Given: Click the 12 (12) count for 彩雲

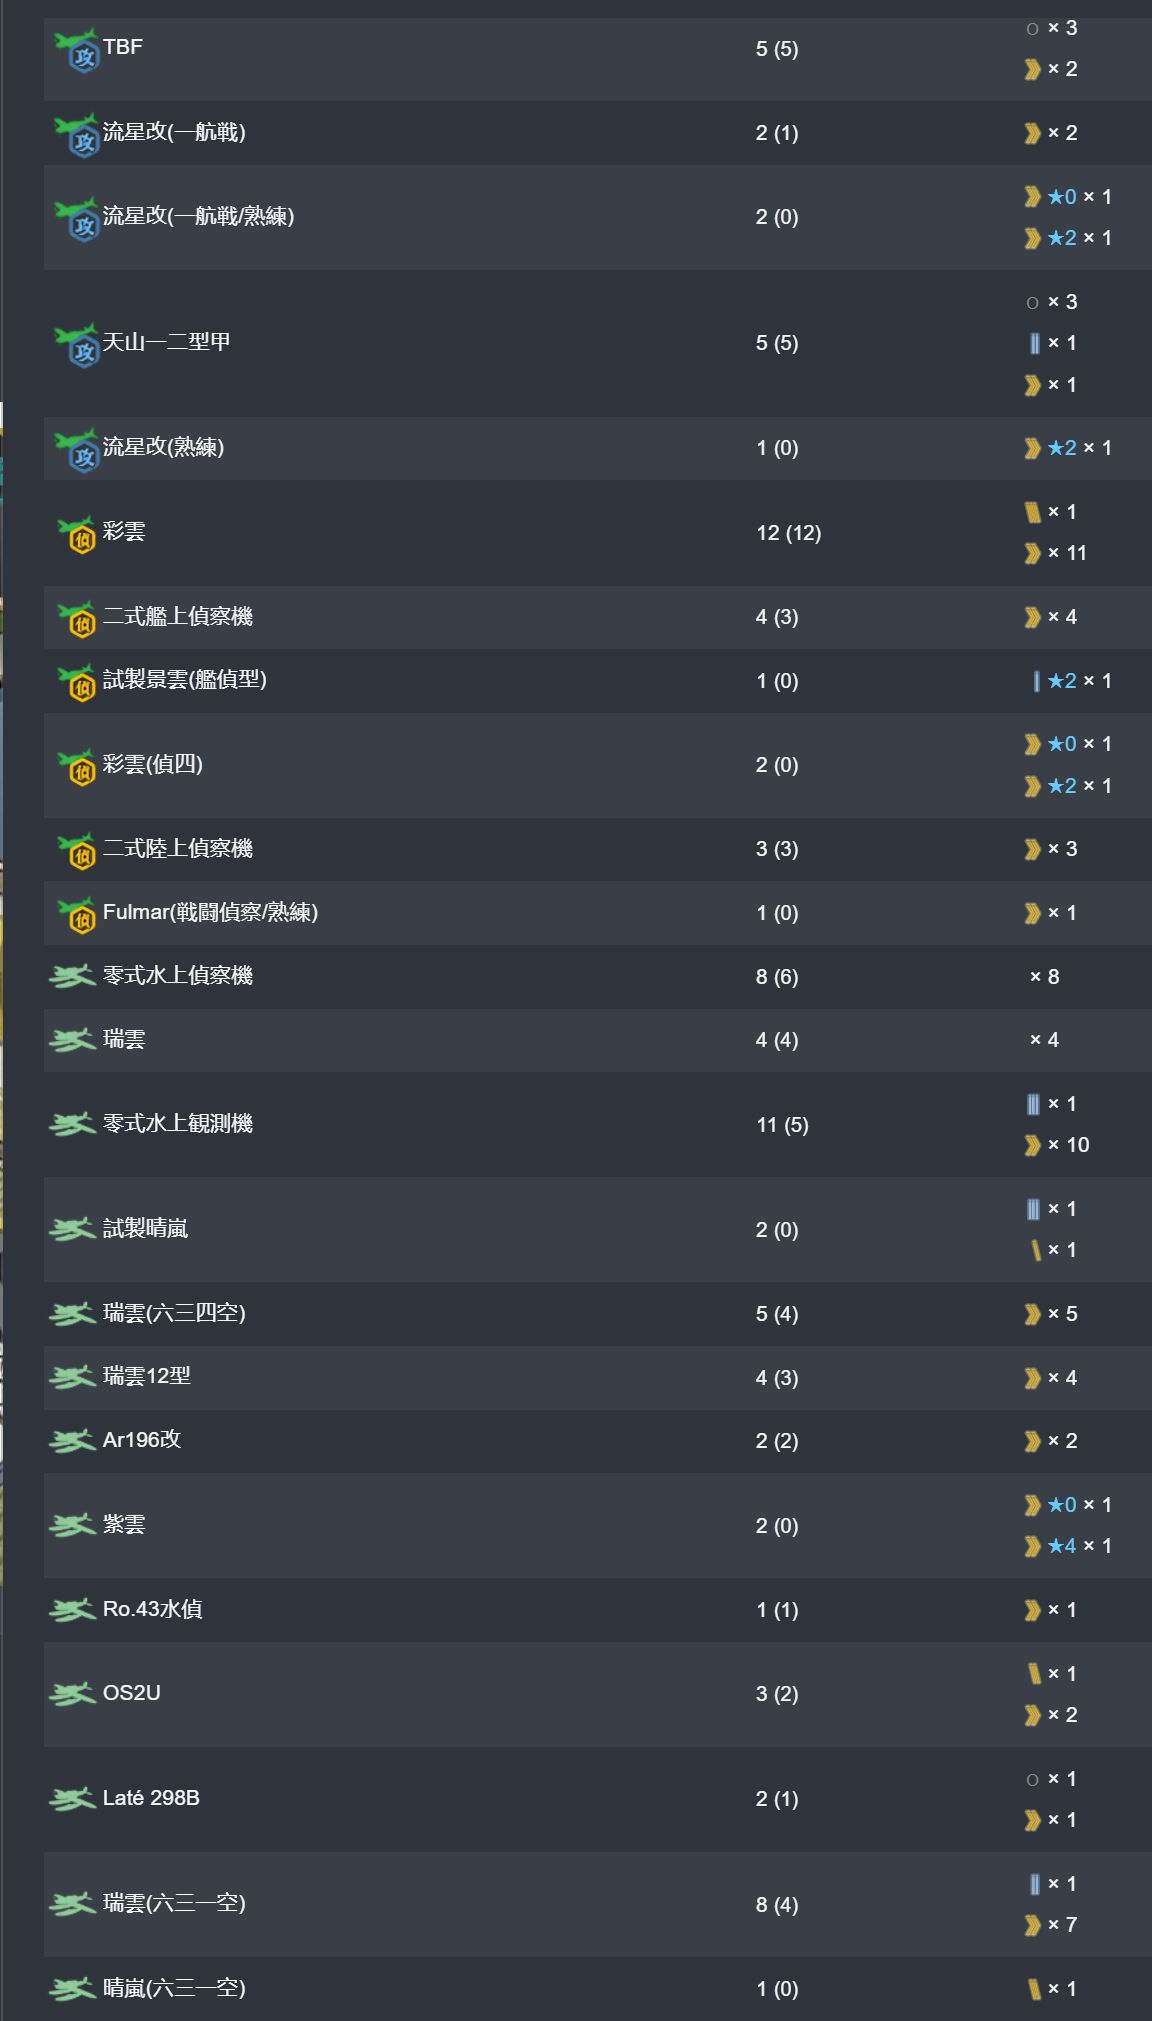Looking at the screenshot, I should [x=789, y=533].
